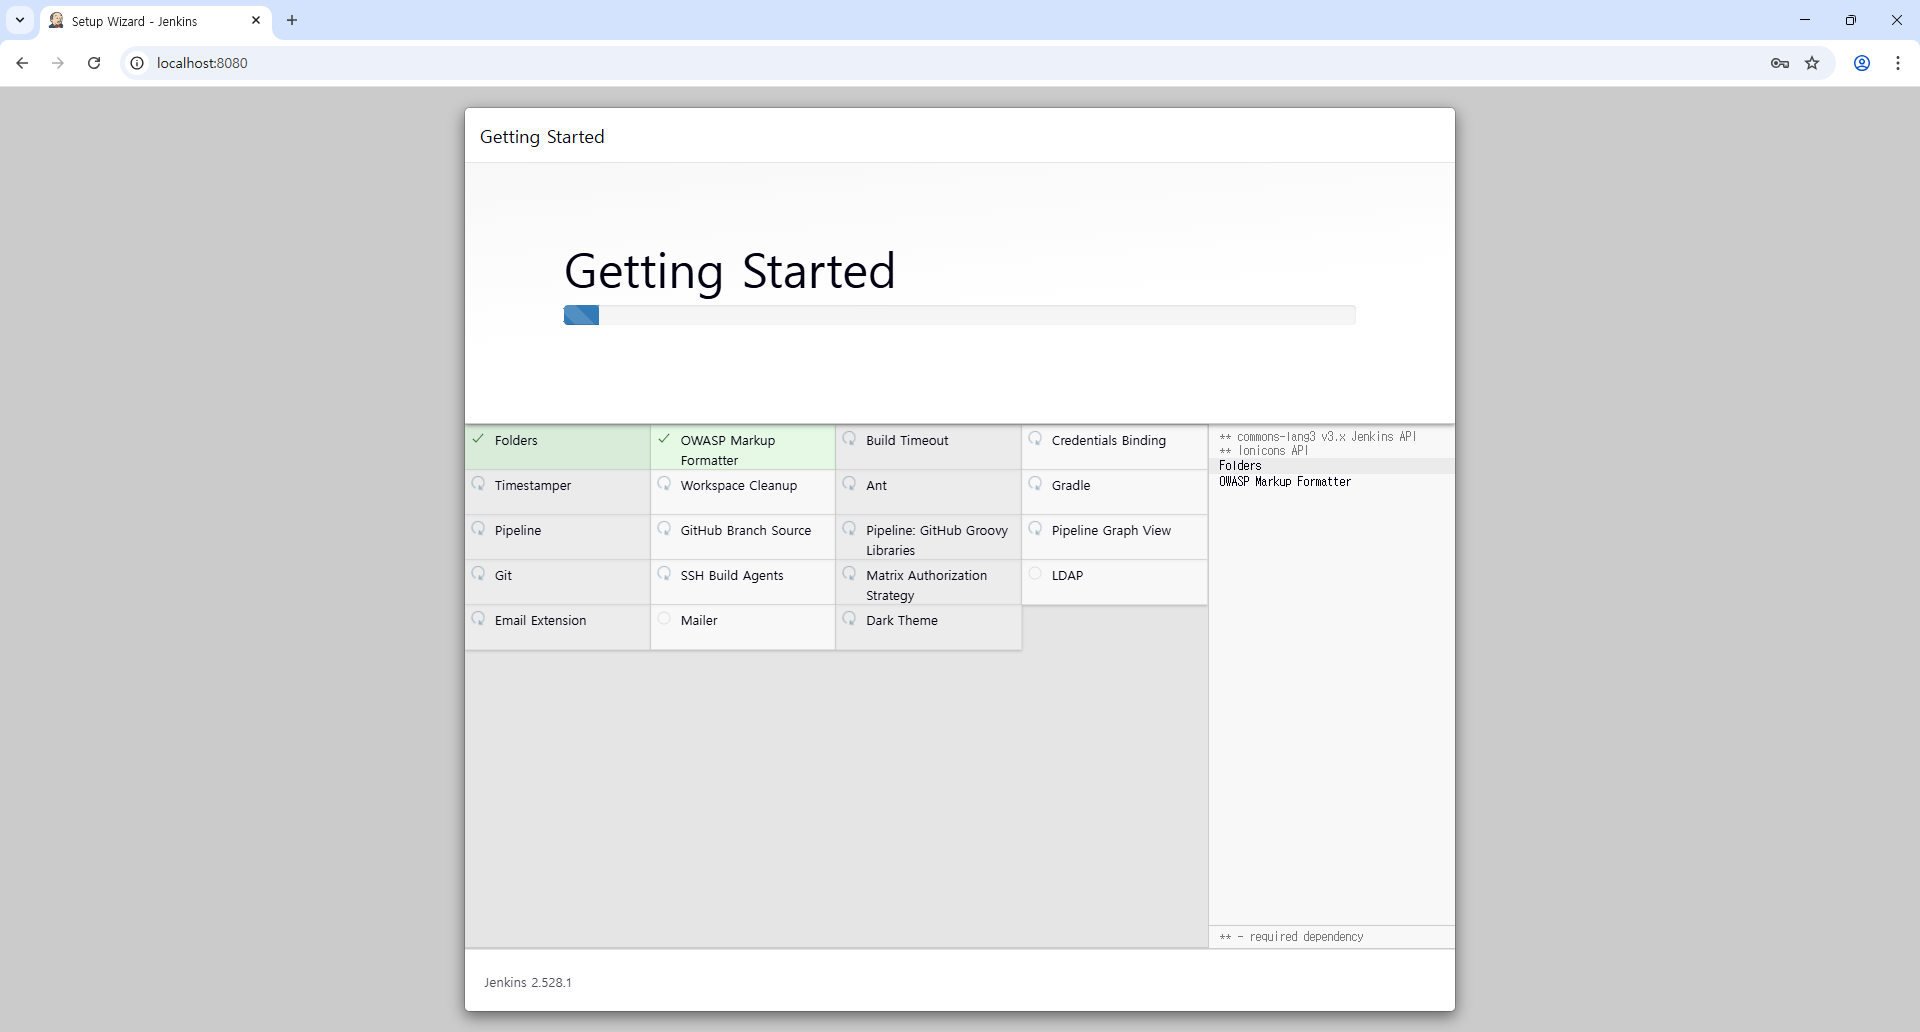Image resolution: width=1920 pixels, height=1032 pixels.
Task: Click the OWASP Markup Formatter plugin label
Action: click(728, 450)
